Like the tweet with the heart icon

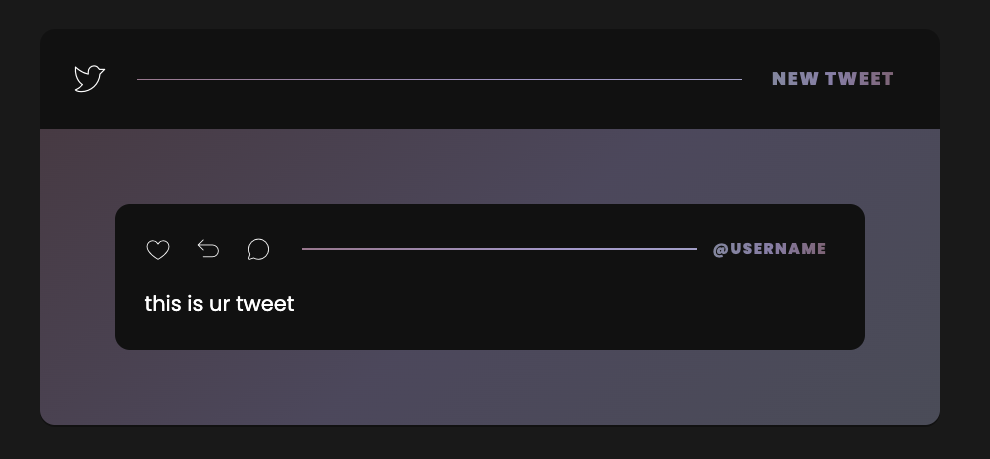(158, 249)
